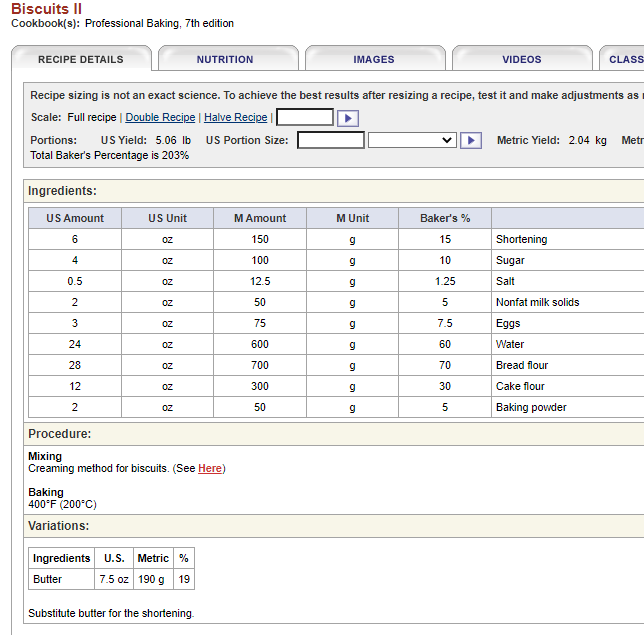The width and height of the screenshot is (644, 635).
Task: Open the Videos tab
Action: pos(522,59)
